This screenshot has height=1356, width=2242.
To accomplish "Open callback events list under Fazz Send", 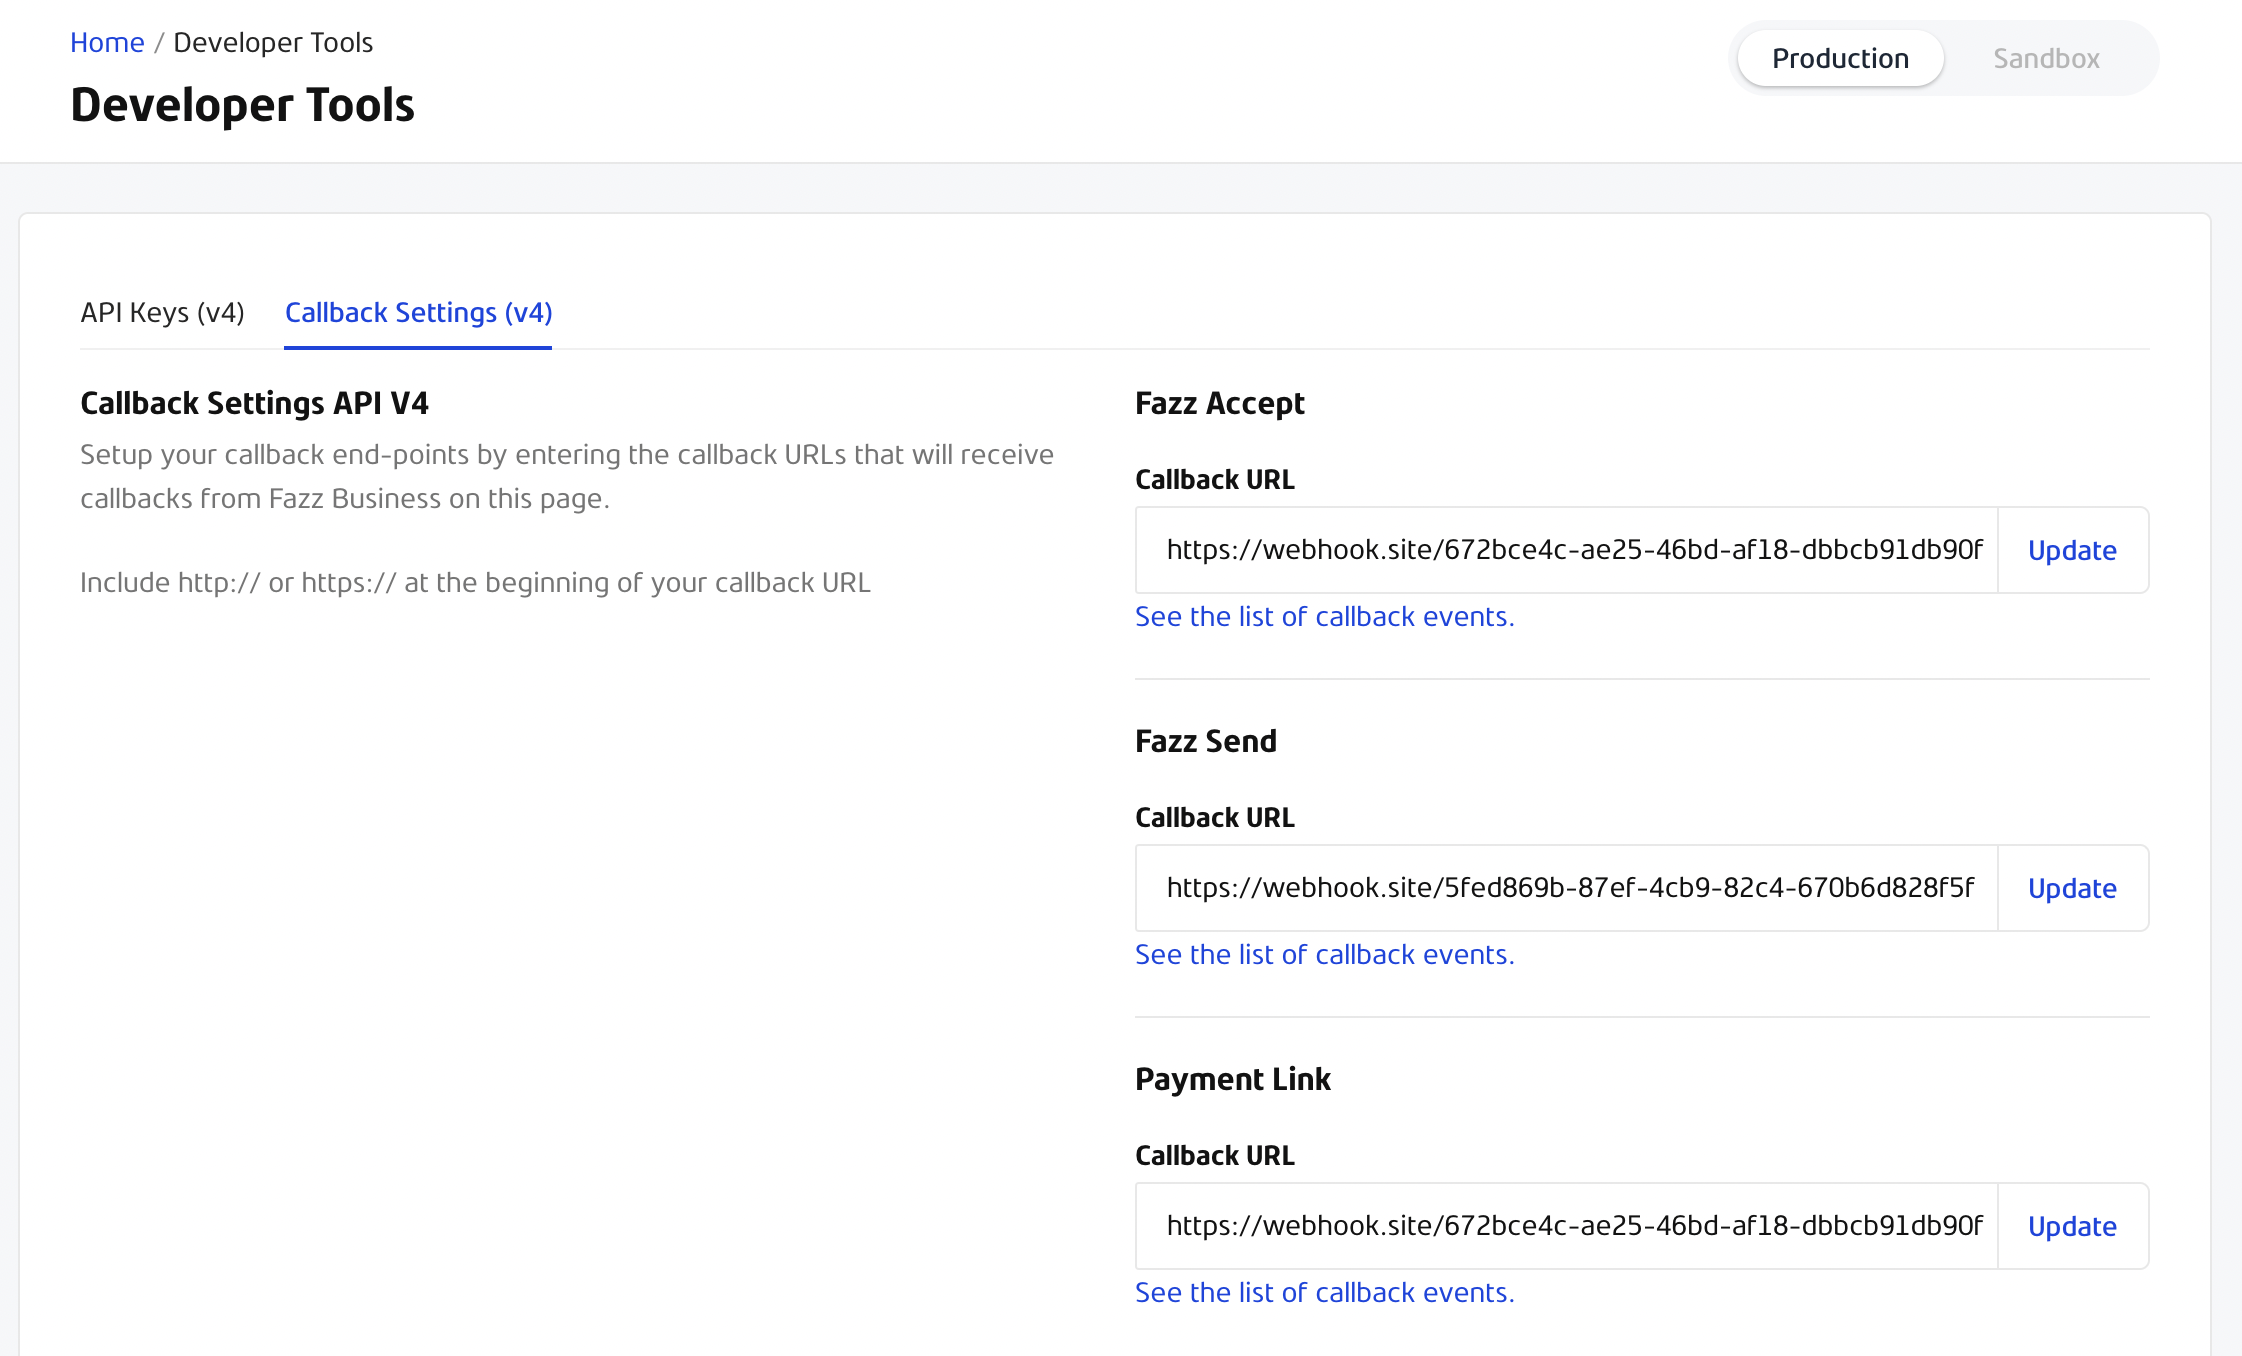I will 1324,954.
